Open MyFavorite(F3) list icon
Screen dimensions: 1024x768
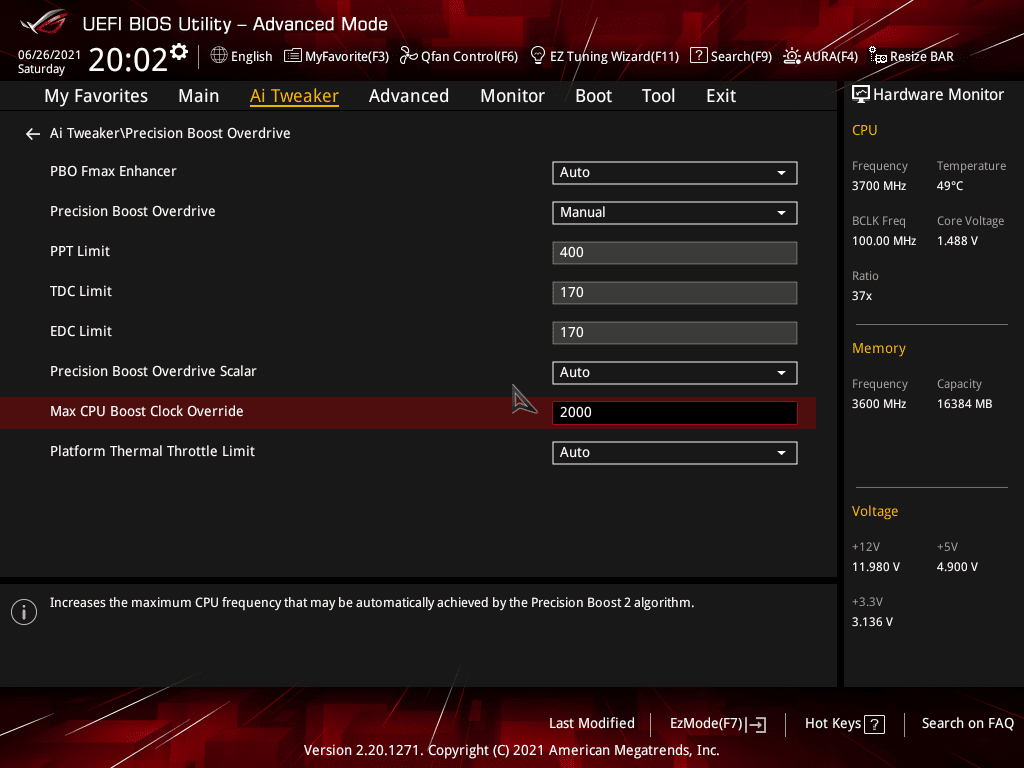click(293, 56)
